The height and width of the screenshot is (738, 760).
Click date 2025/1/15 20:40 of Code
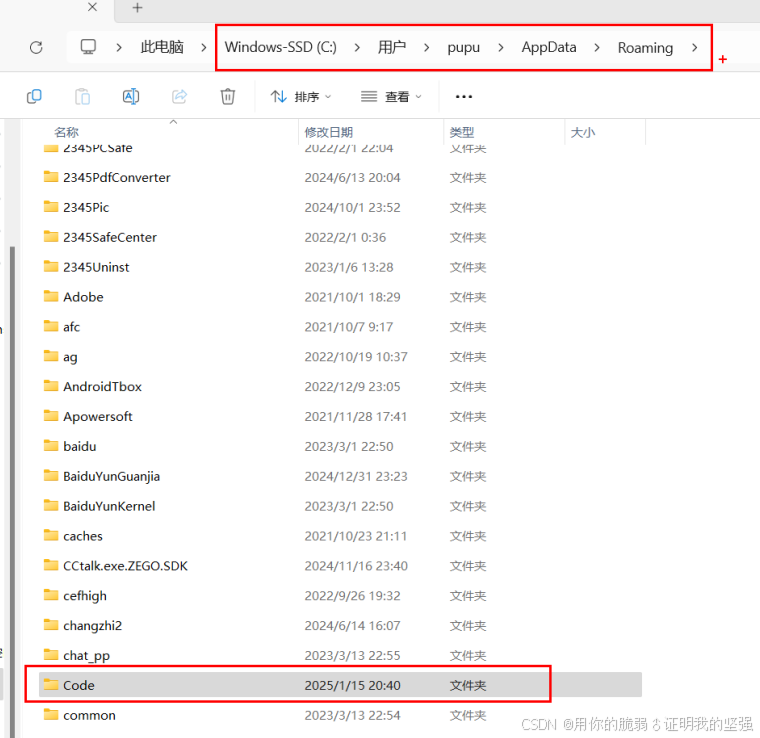pos(352,686)
